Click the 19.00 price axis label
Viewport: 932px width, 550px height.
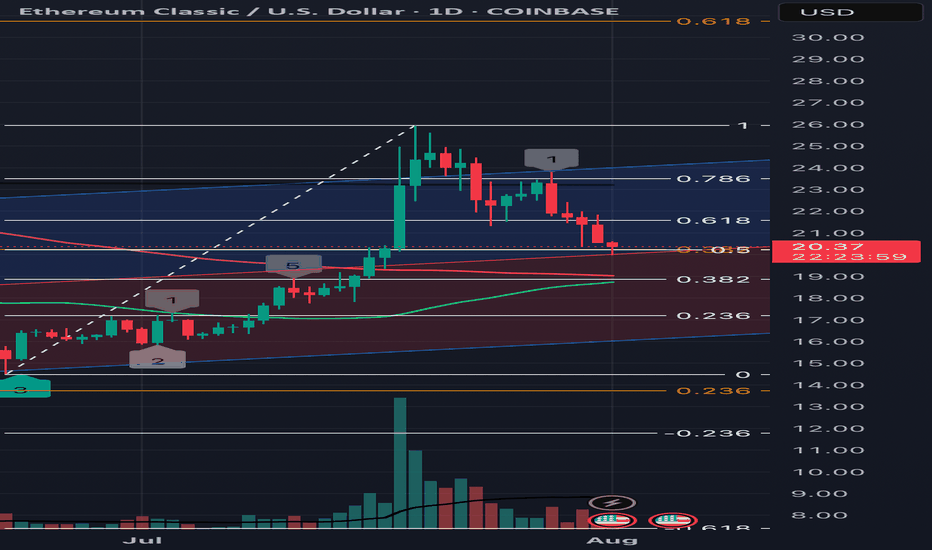(828, 277)
